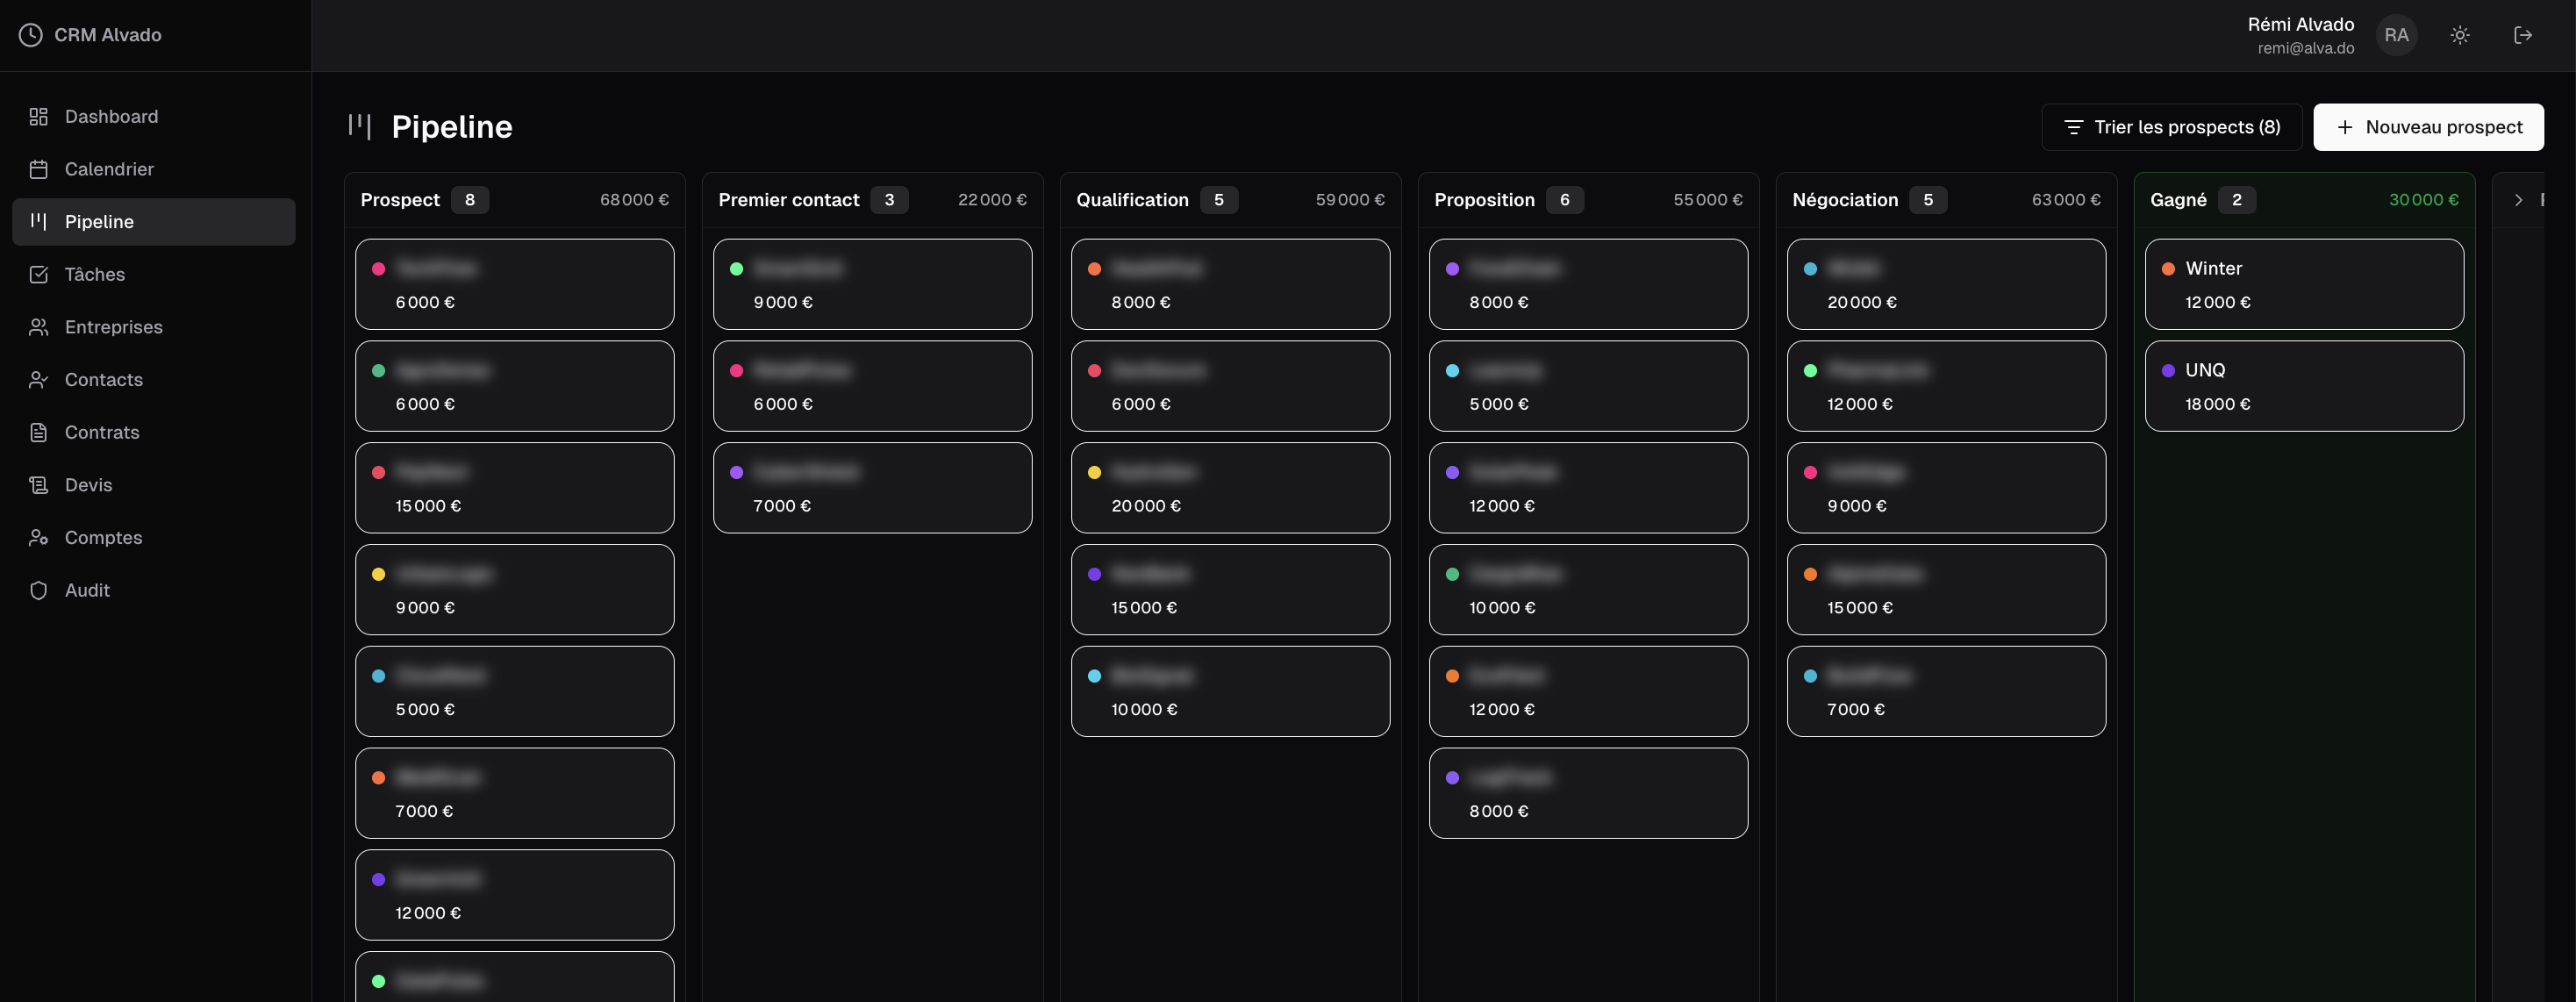2576x1002 pixels.
Task: Click the Devis receipt icon
Action: 39,485
